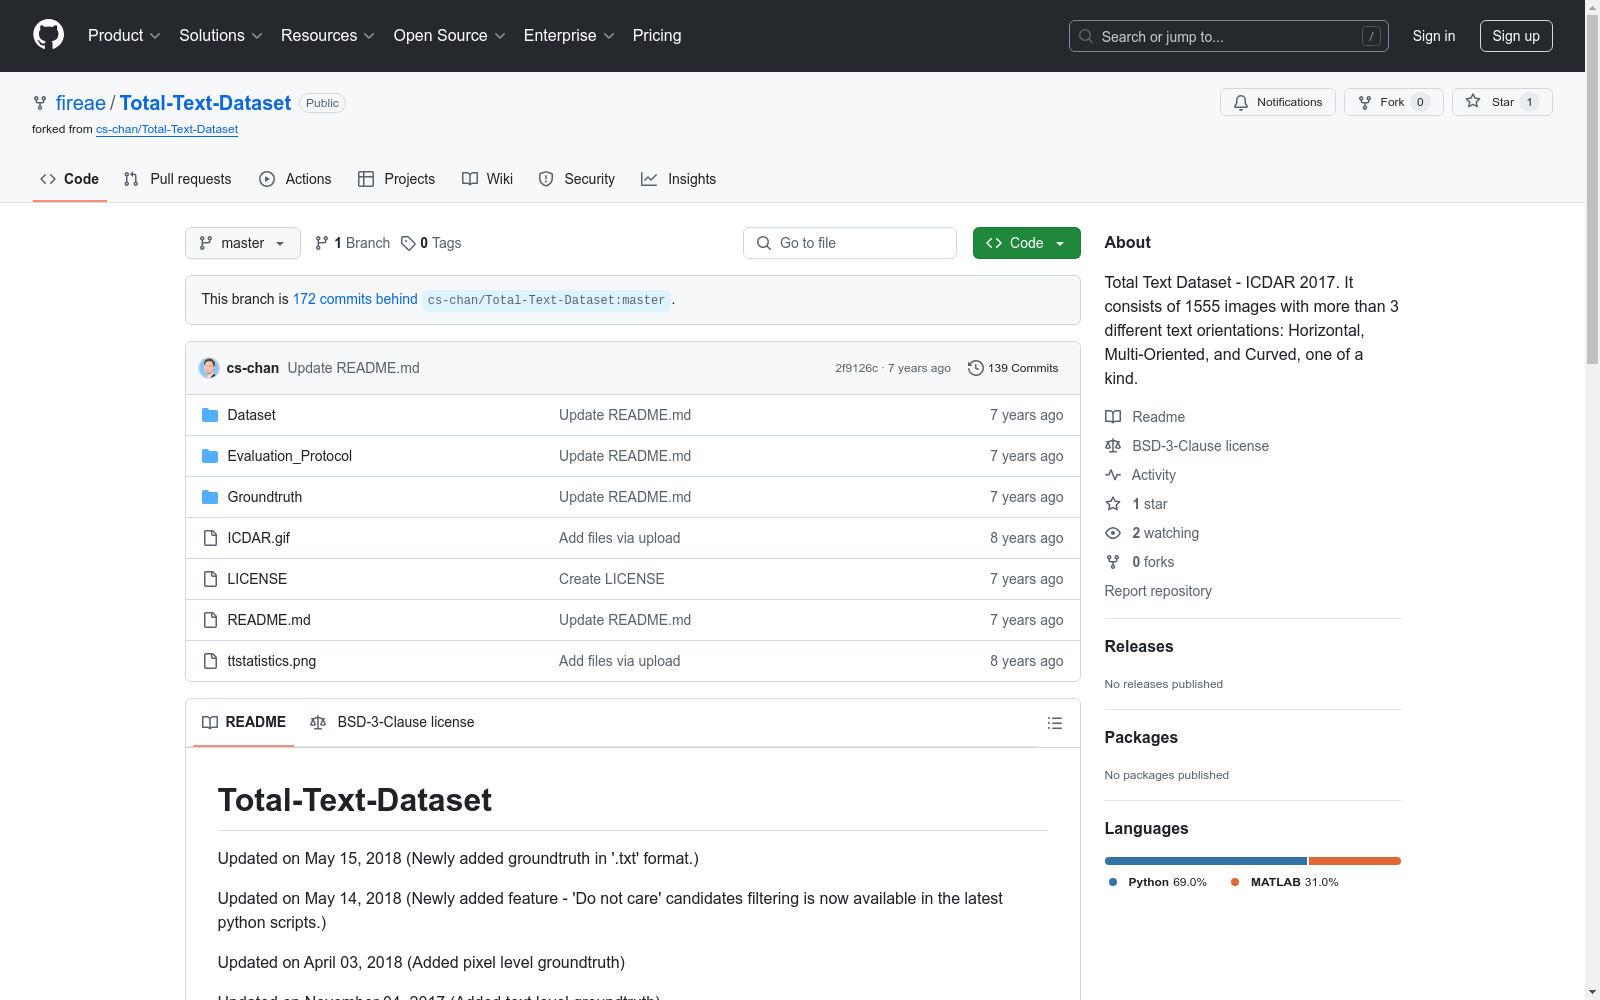Click the magnifier icon in search bar
Screen dimensions: 1600x1000
click(x=1086, y=36)
